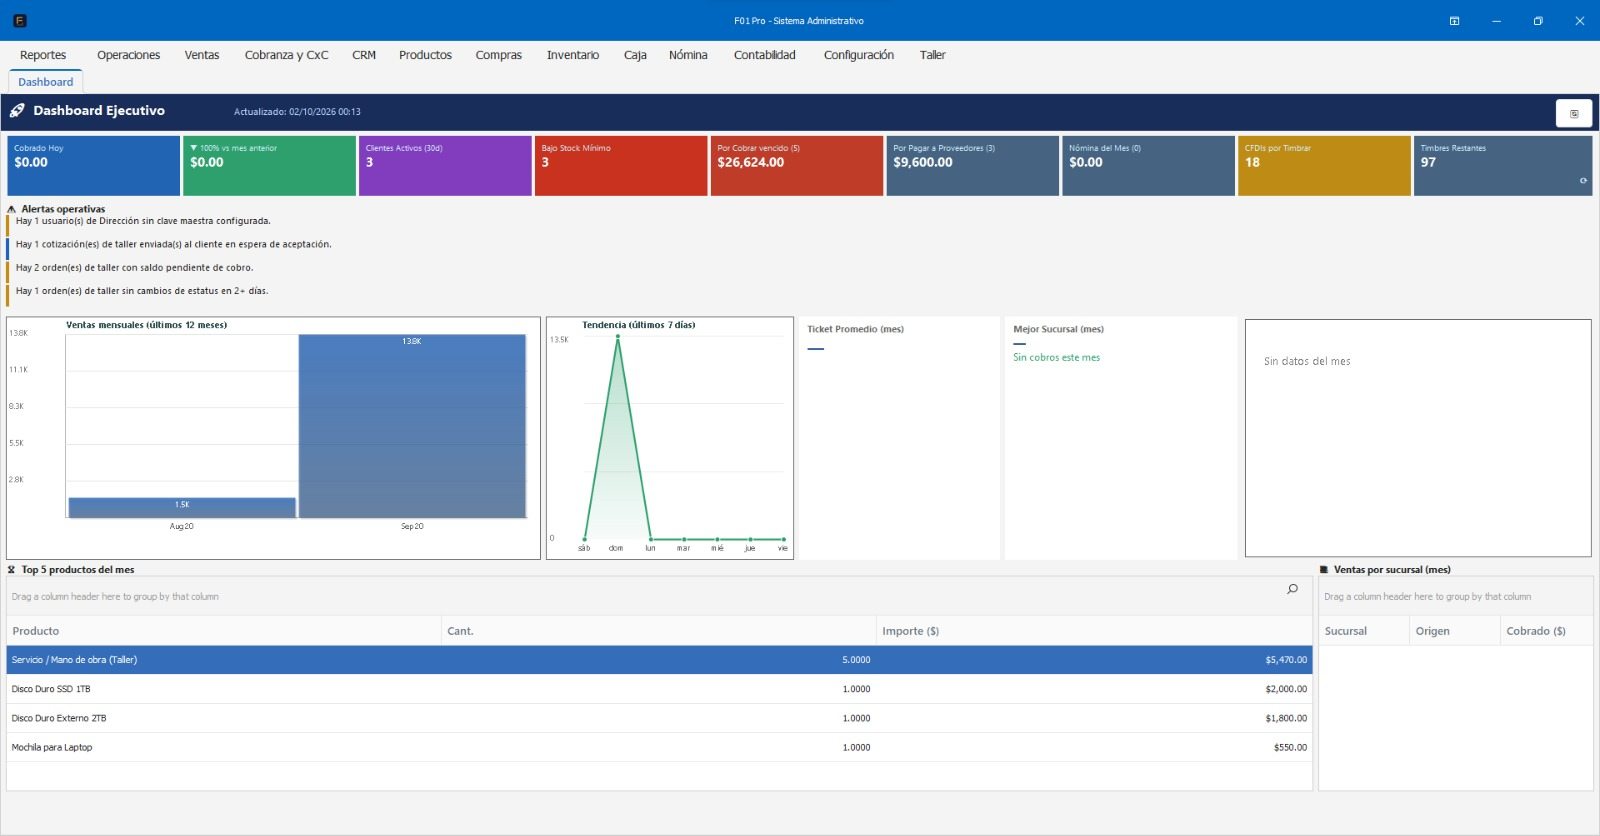
Task: Click the Cobrado ($) column header
Action: click(x=1546, y=631)
